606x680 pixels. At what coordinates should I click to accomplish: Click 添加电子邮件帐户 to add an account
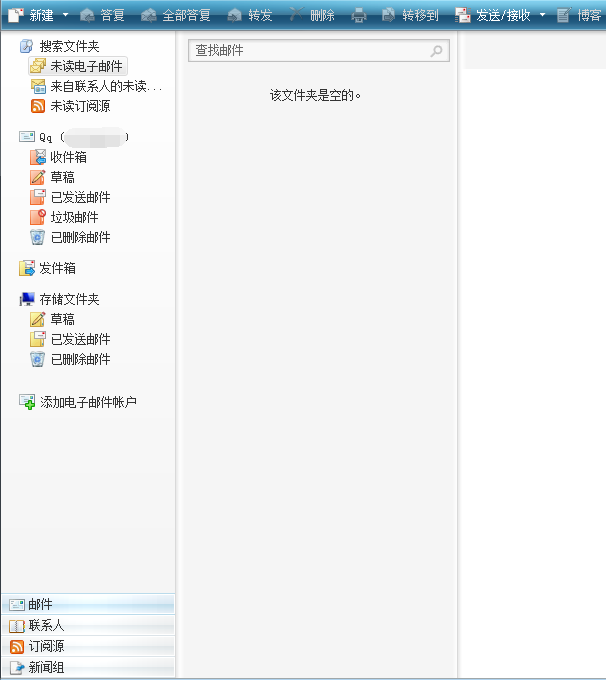coord(88,402)
